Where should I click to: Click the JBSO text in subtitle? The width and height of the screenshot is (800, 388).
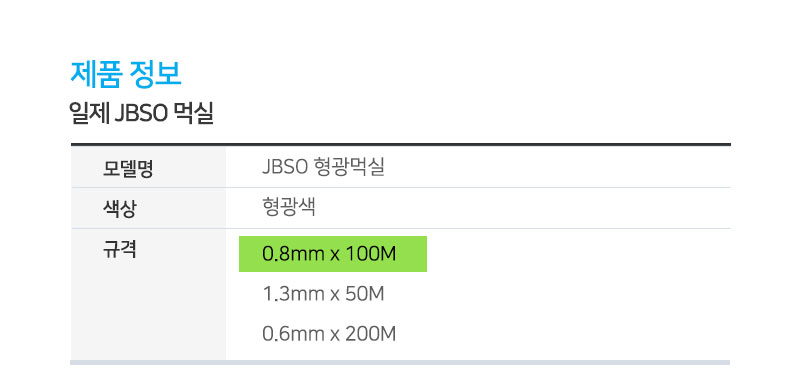[x=141, y=114]
